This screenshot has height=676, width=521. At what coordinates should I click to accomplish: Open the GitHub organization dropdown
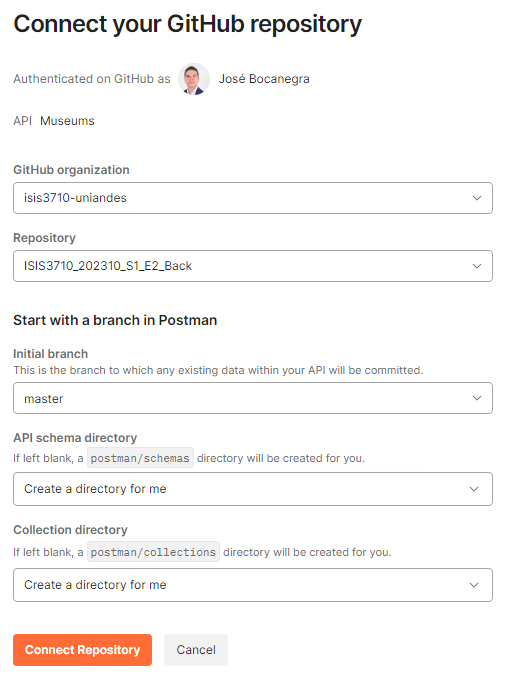(x=253, y=198)
